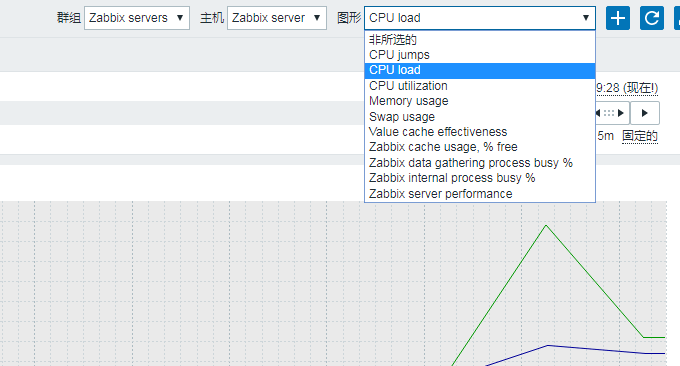Open the 主机 Zabbix server dropdown
The height and width of the screenshot is (366, 680).
pos(277,18)
